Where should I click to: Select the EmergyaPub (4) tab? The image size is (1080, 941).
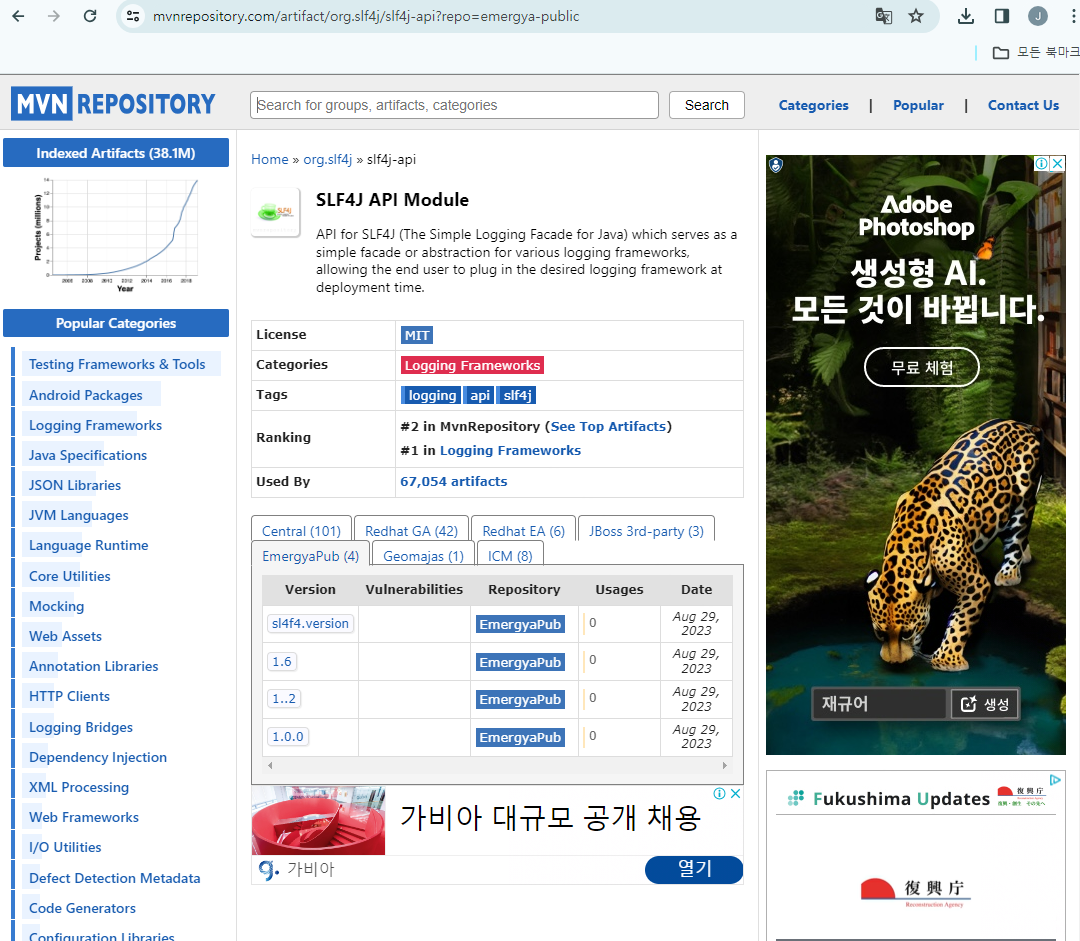[x=311, y=555]
